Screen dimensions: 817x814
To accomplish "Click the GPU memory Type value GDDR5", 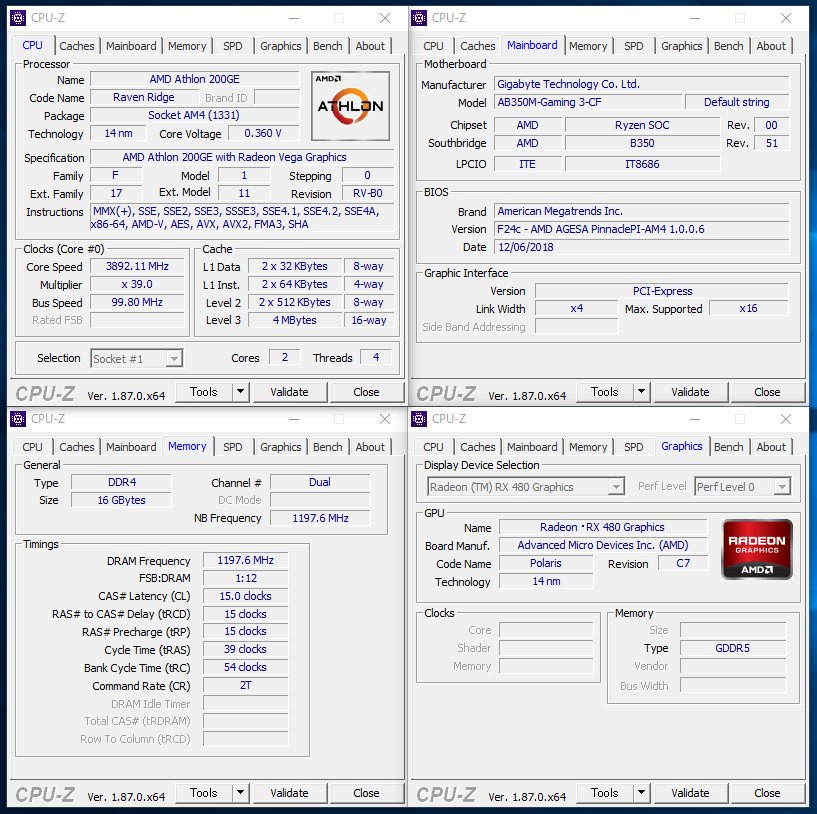I will [x=733, y=648].
